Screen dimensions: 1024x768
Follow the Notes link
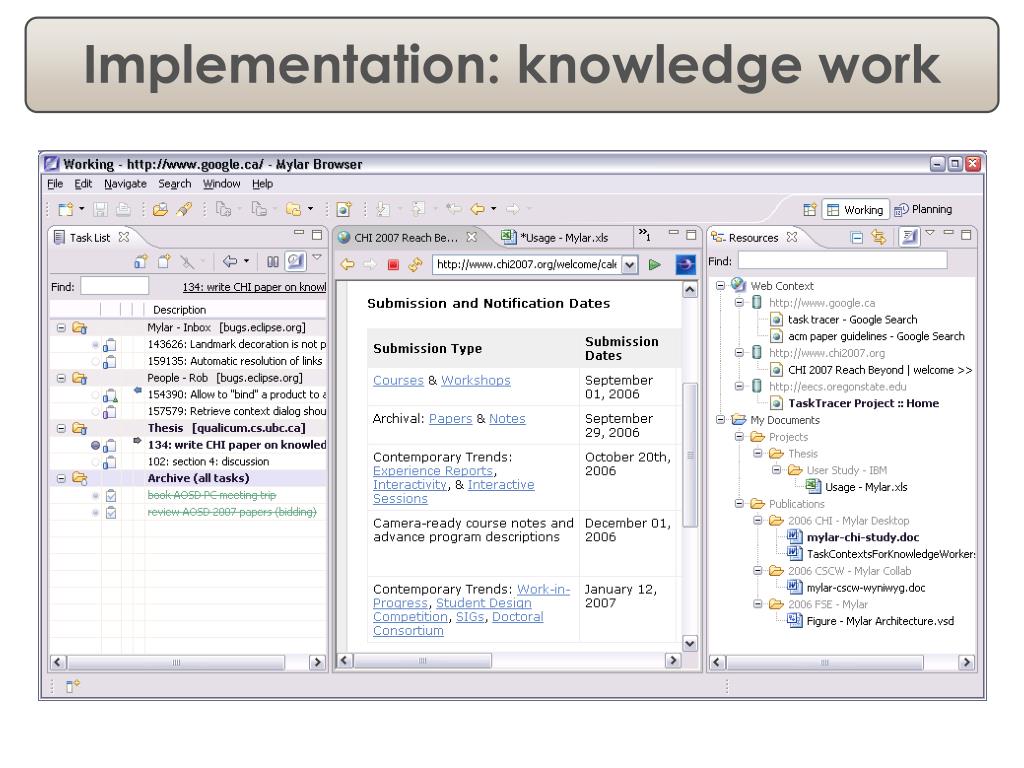[507, 419]
